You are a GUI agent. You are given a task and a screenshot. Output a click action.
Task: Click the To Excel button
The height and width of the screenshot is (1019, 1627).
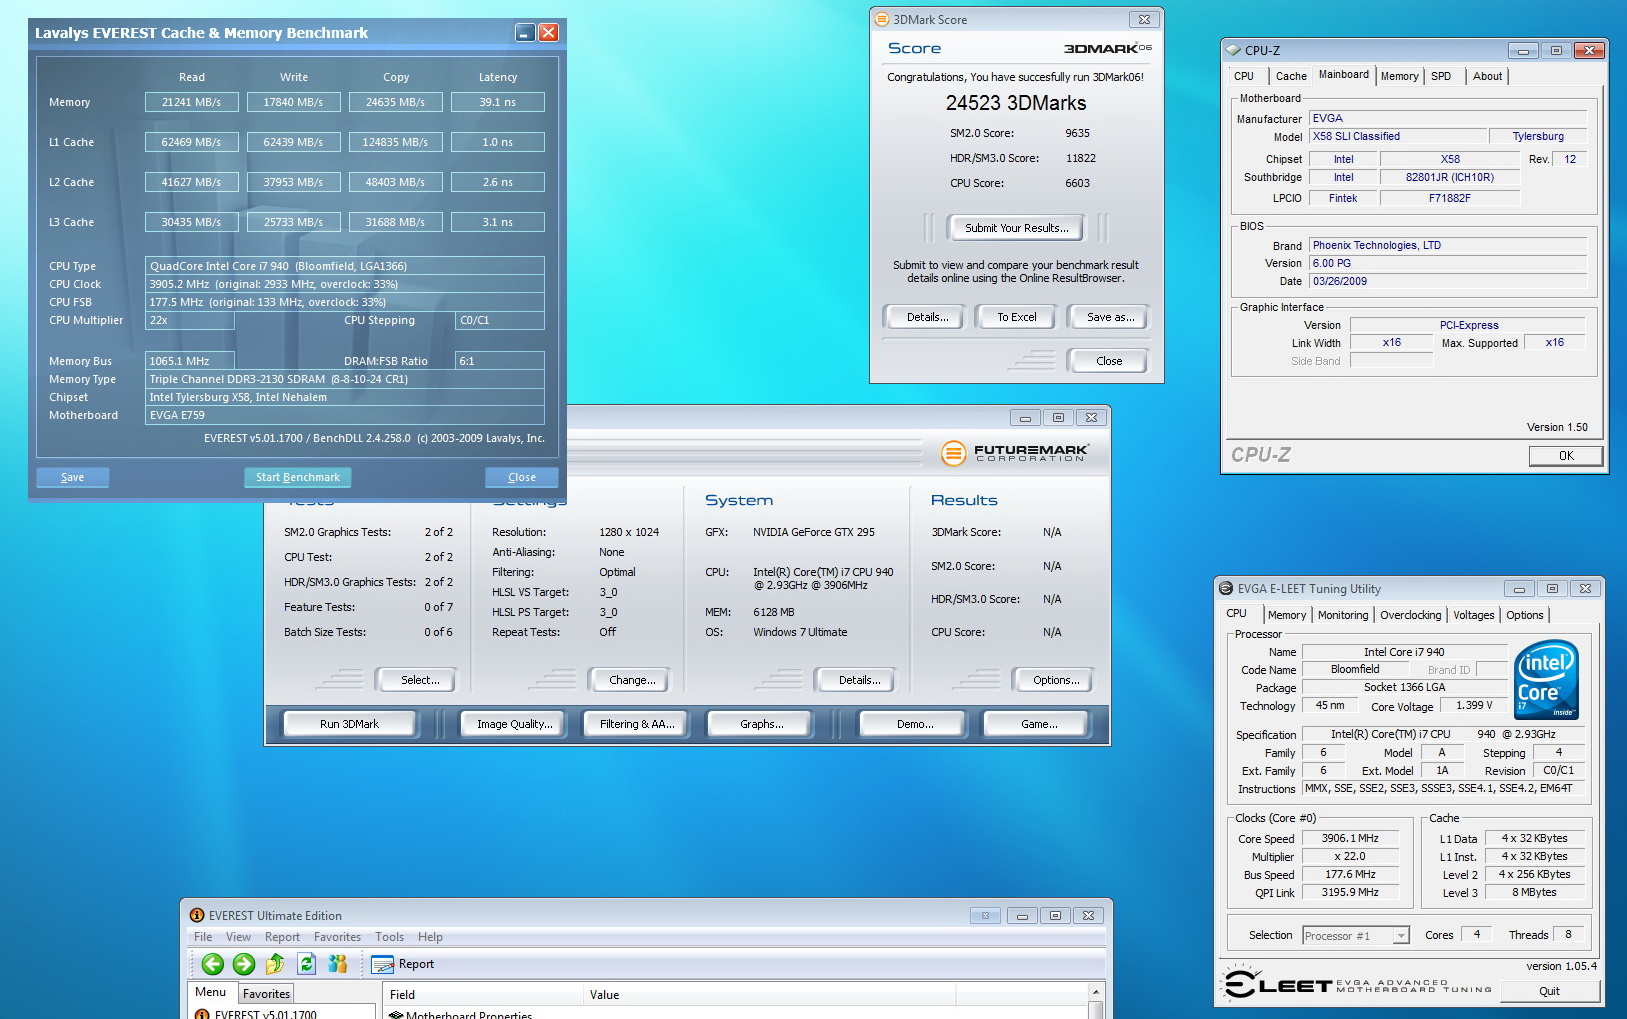[1016, 317]
